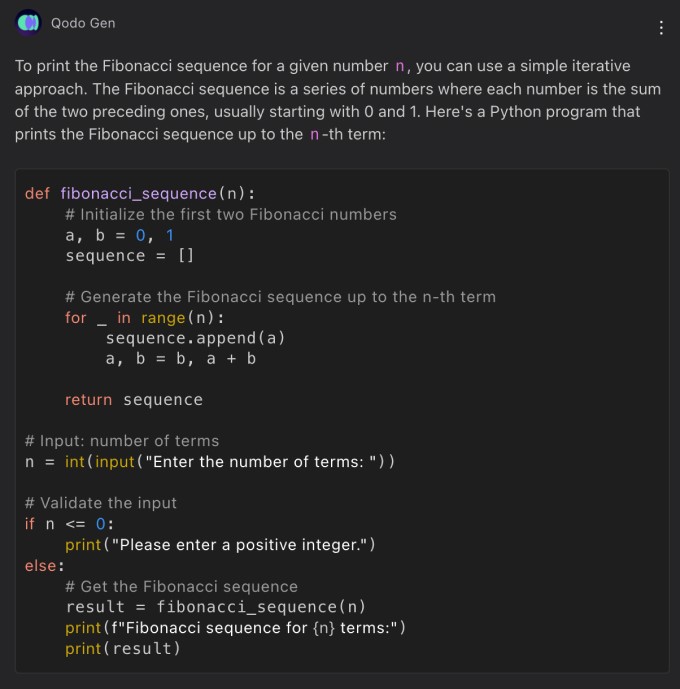
Task: Click the comment '# Validate the input'
Action: [x=101, y=503]
